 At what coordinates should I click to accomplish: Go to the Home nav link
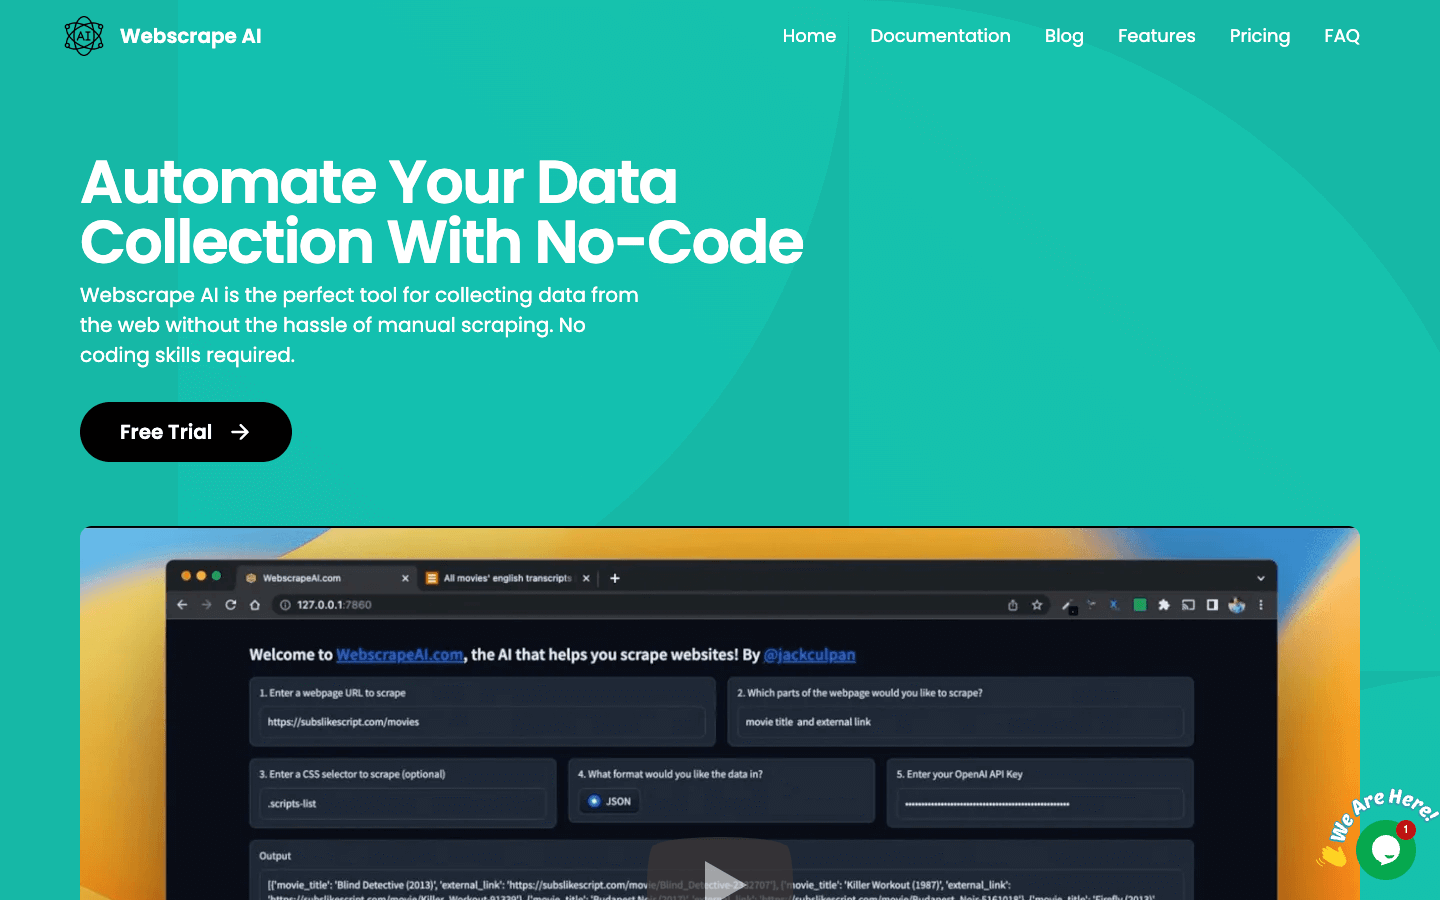pos(809,36)
